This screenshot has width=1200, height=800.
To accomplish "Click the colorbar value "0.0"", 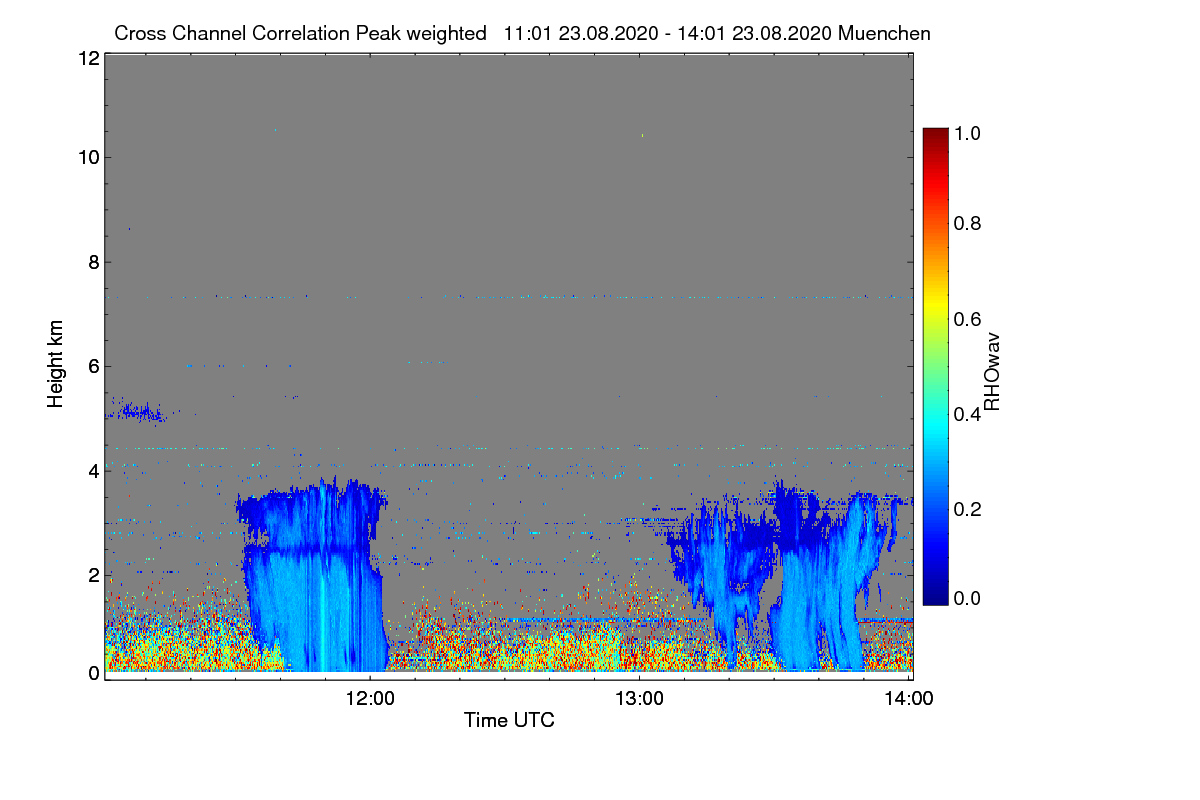I will [x=968, y=598].
